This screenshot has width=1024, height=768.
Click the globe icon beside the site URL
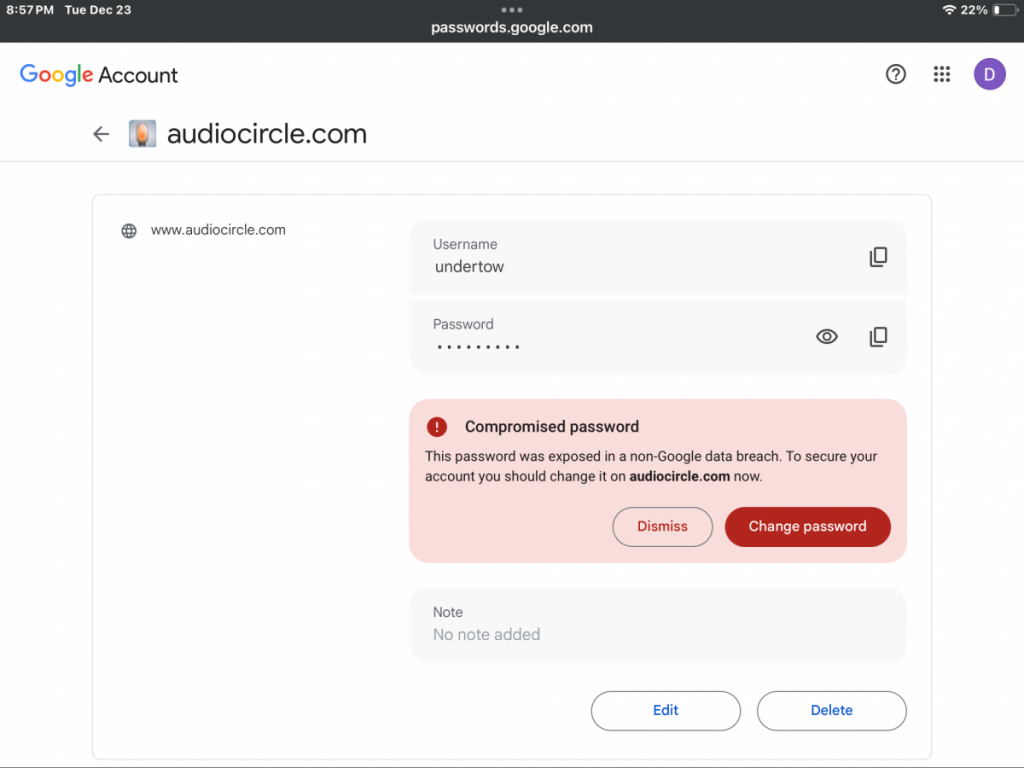click(129, 231)
